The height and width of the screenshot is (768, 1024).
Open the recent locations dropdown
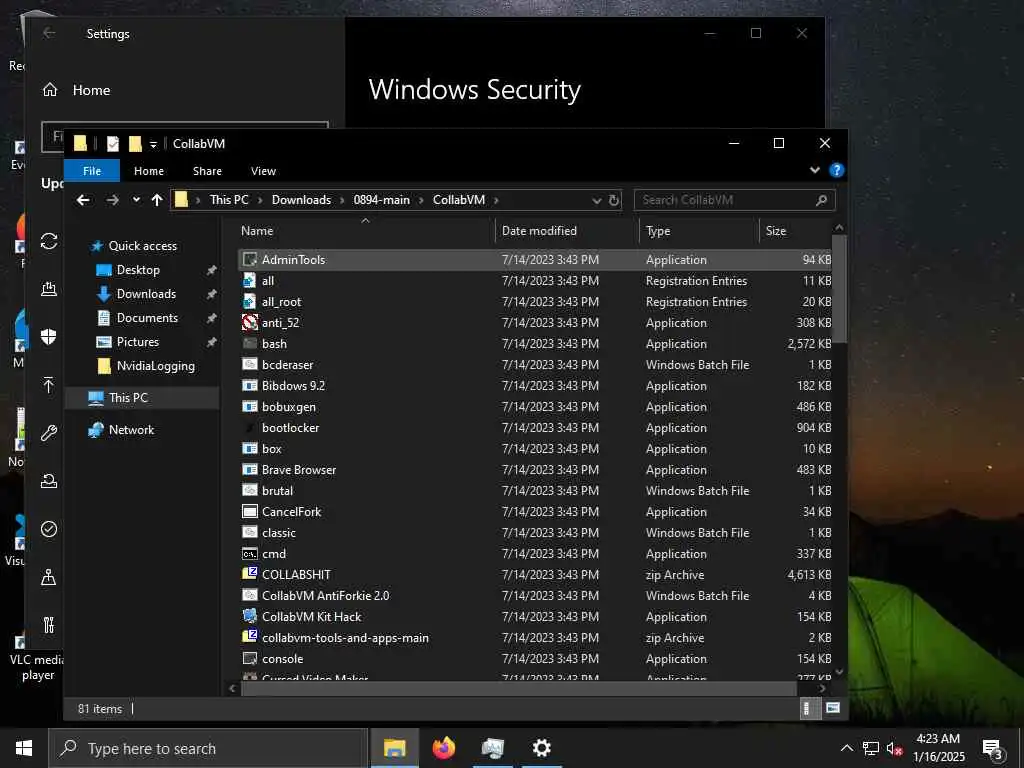[x=136, y=200]
